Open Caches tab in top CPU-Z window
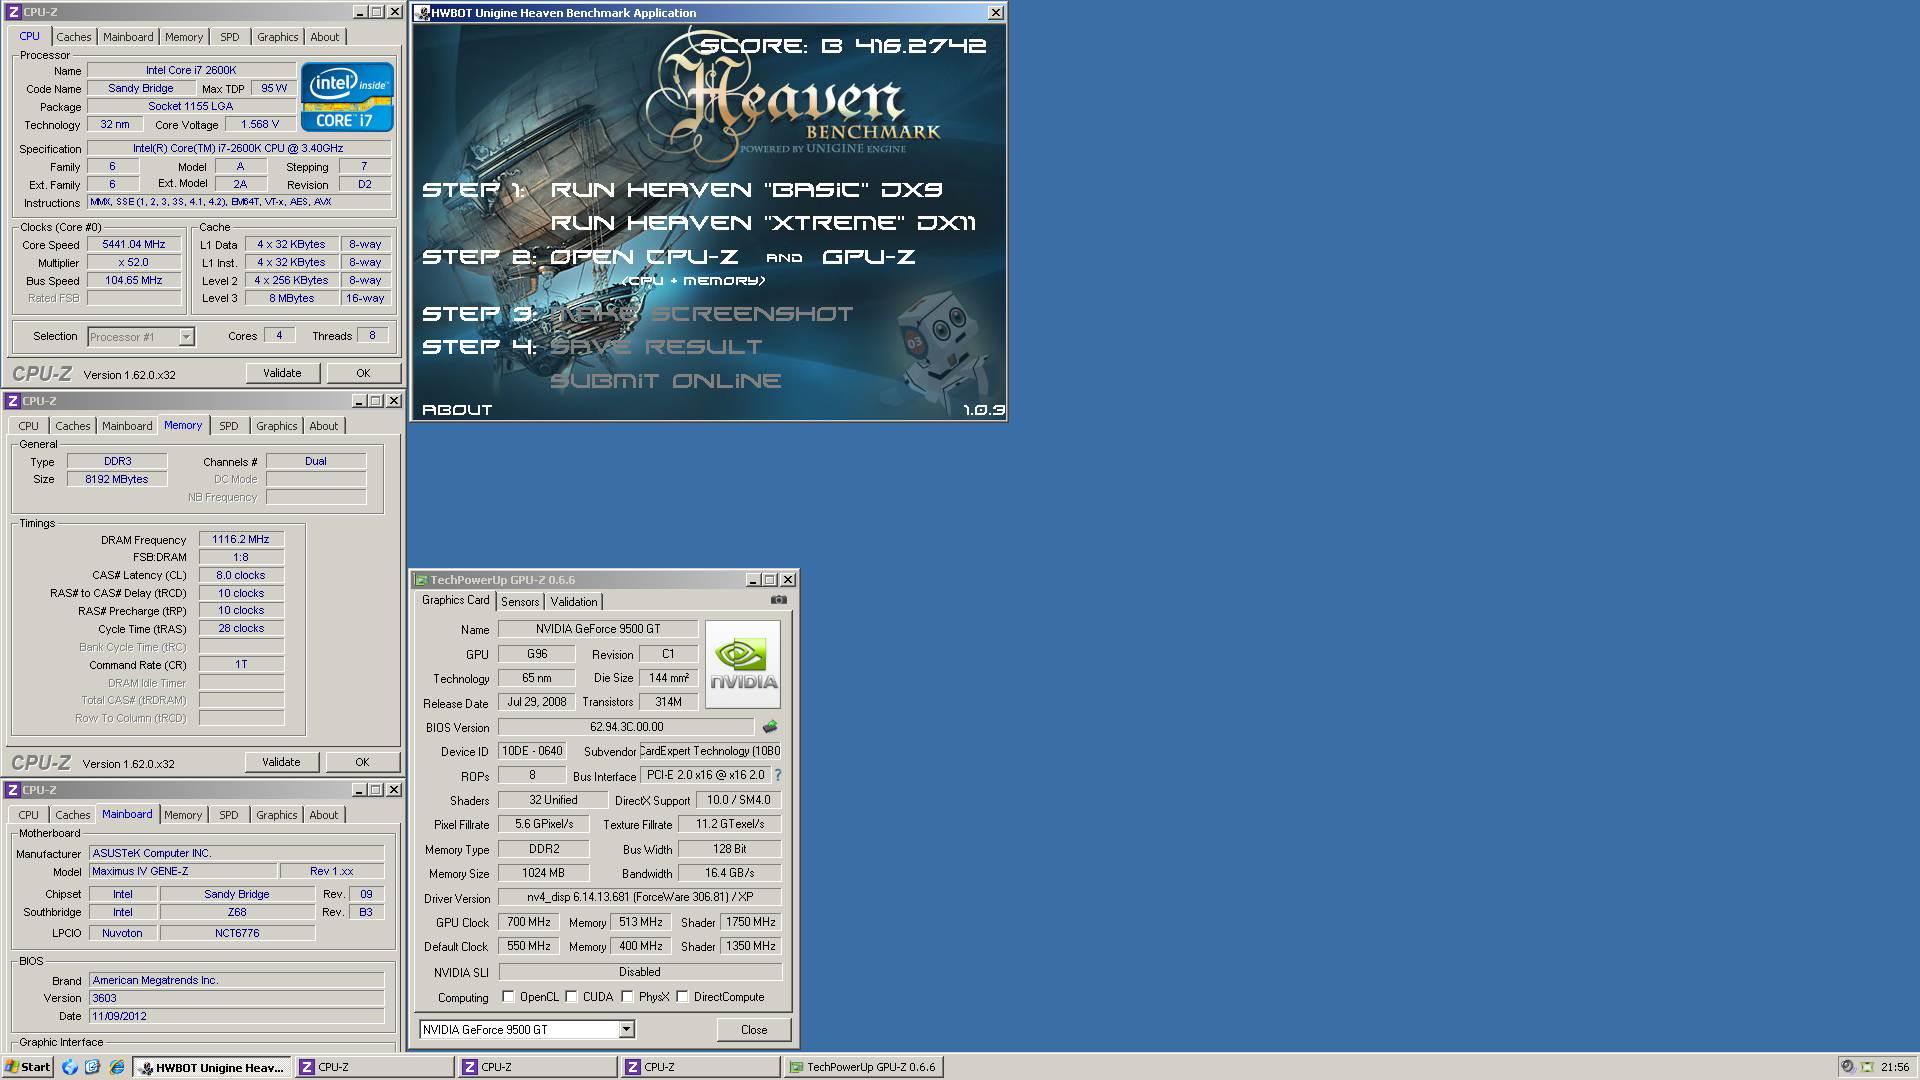1920x1080 pixels. (x=73, y=37)
